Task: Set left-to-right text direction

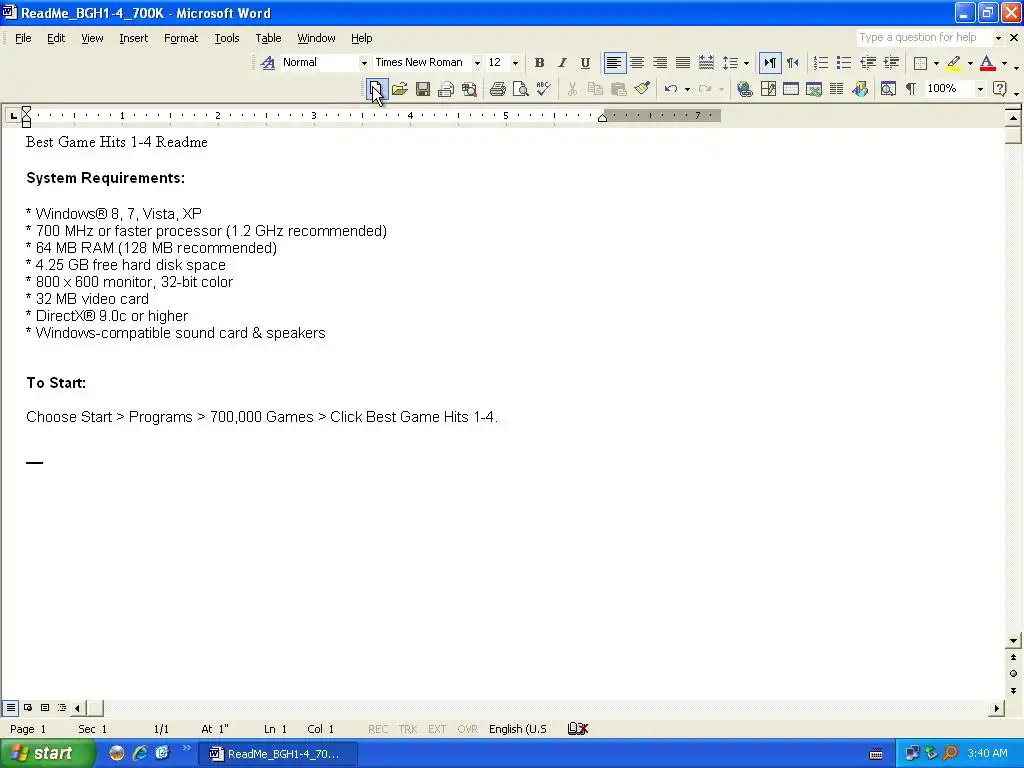Action: [770, 63]
